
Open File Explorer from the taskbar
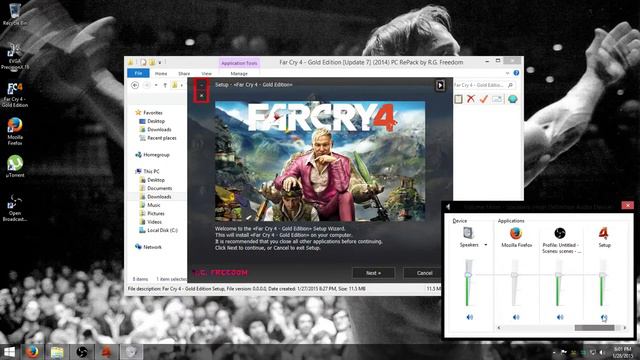[x=57, y=352]
